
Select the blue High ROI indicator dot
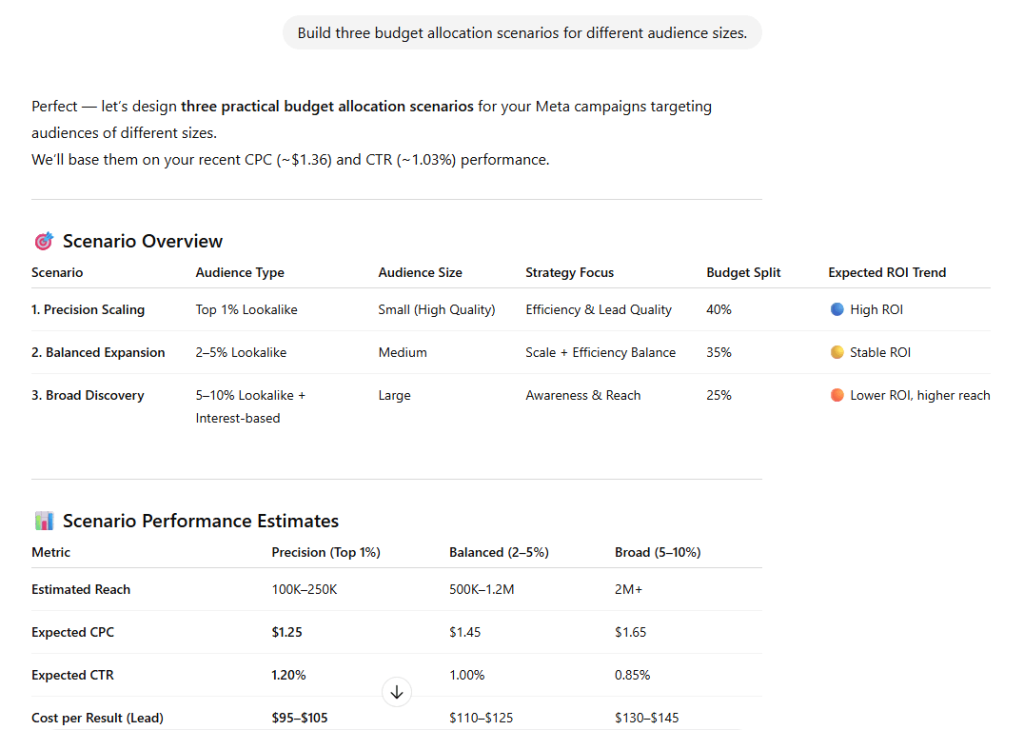tap(835, 309)
